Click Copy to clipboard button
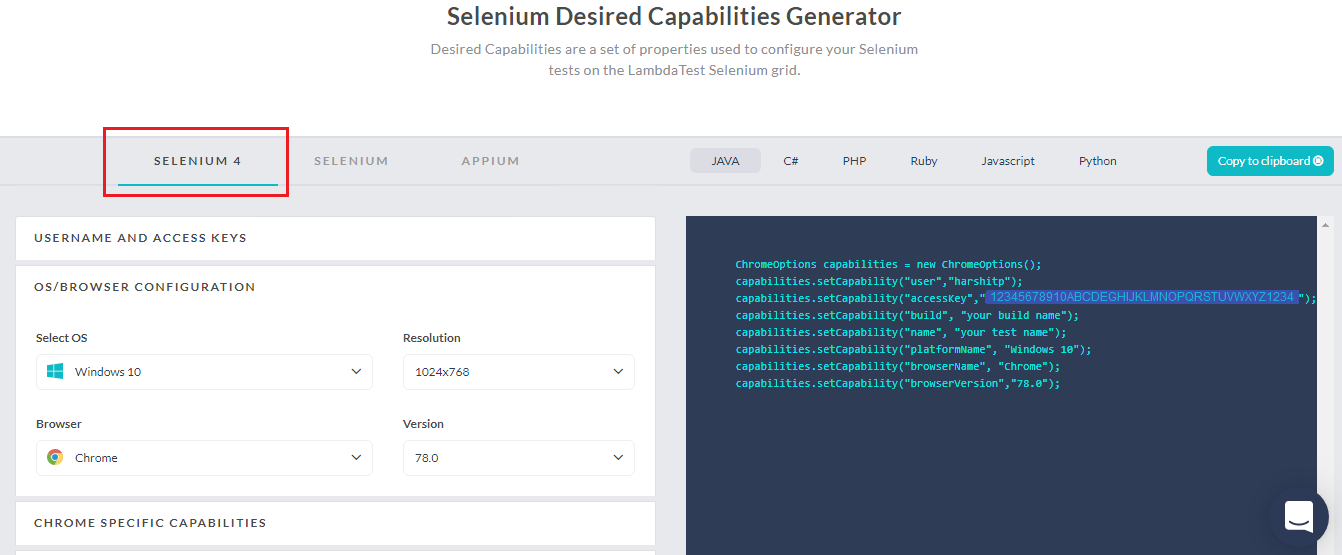This screenshot has height=555, width=1342. tap(1269, 161)
